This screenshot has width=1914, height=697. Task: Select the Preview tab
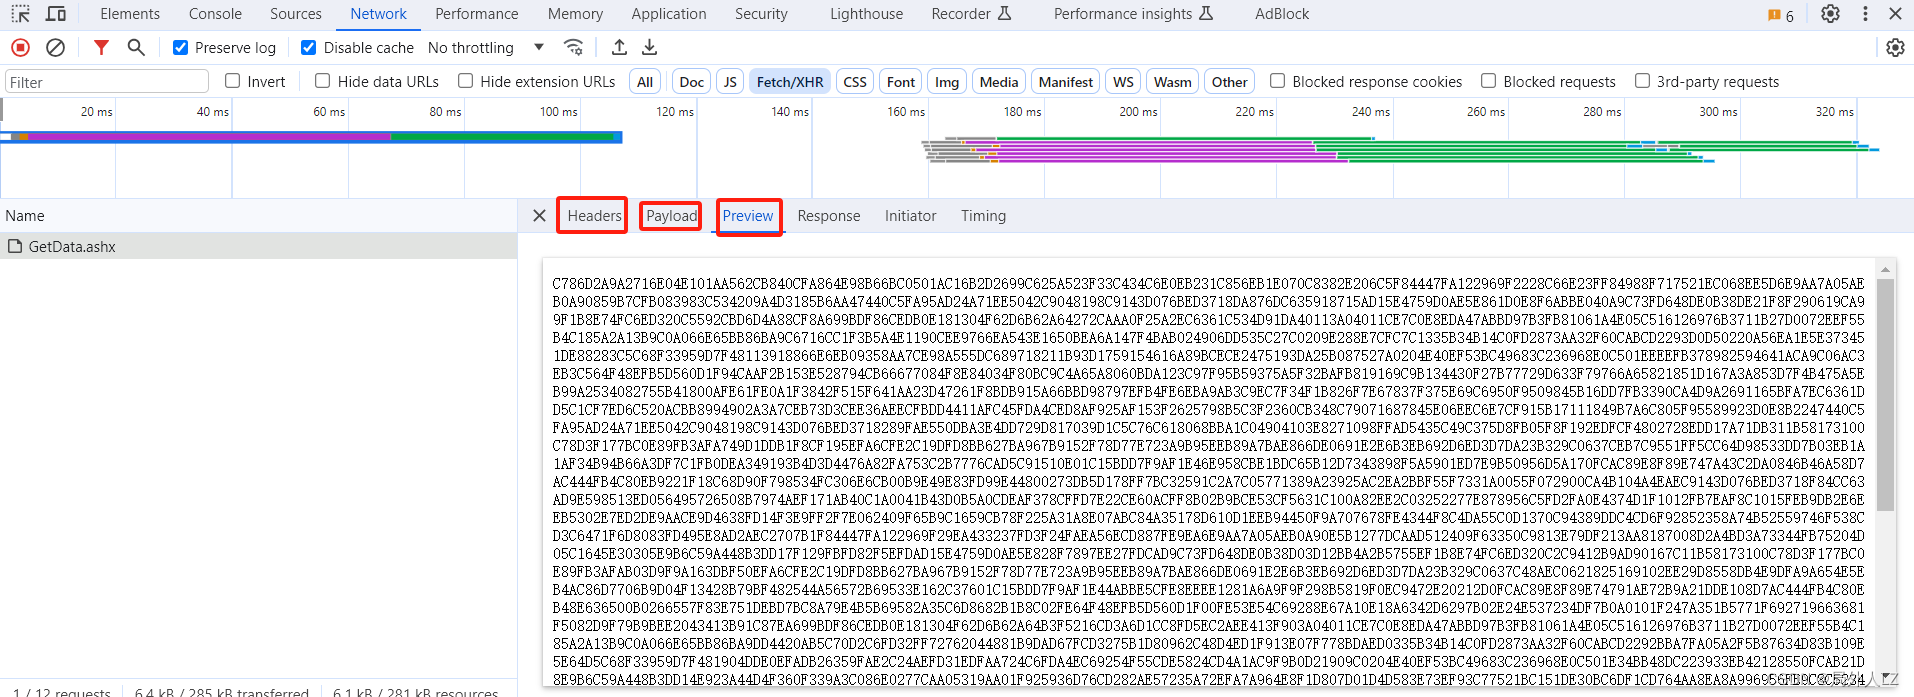pos(748,216)
